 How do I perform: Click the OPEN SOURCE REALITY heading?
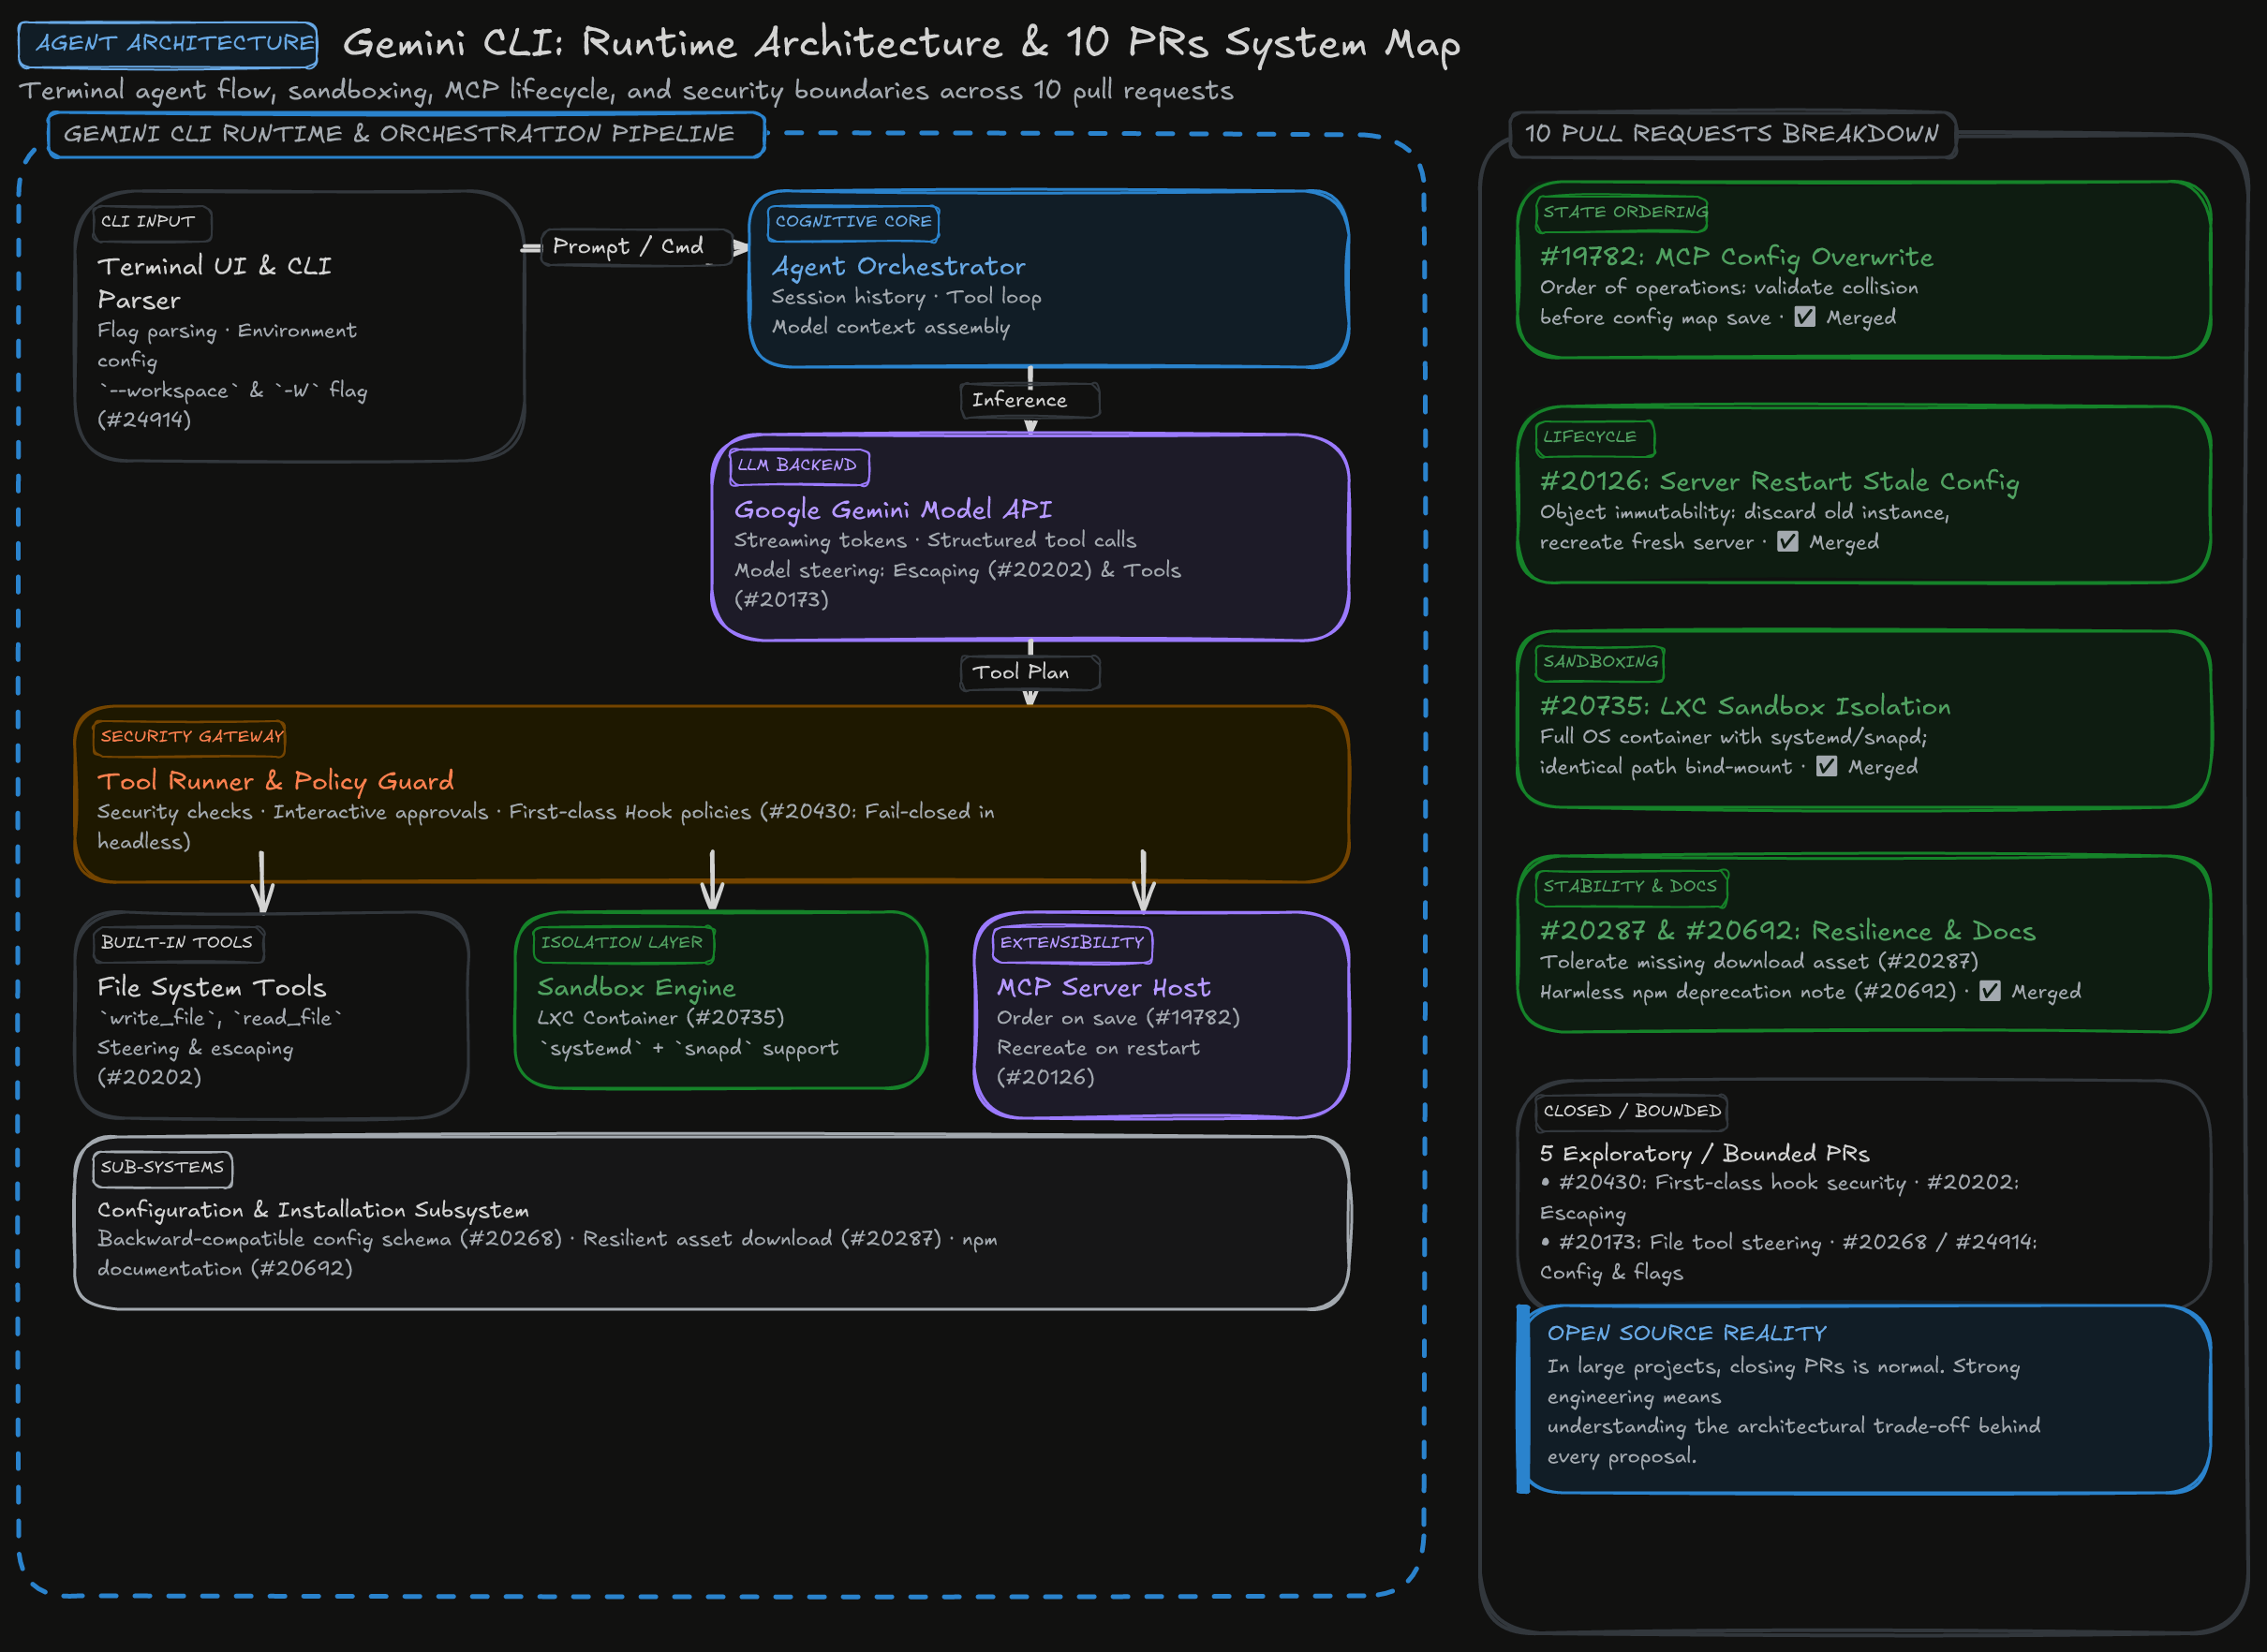[x=1687, y=1334]
